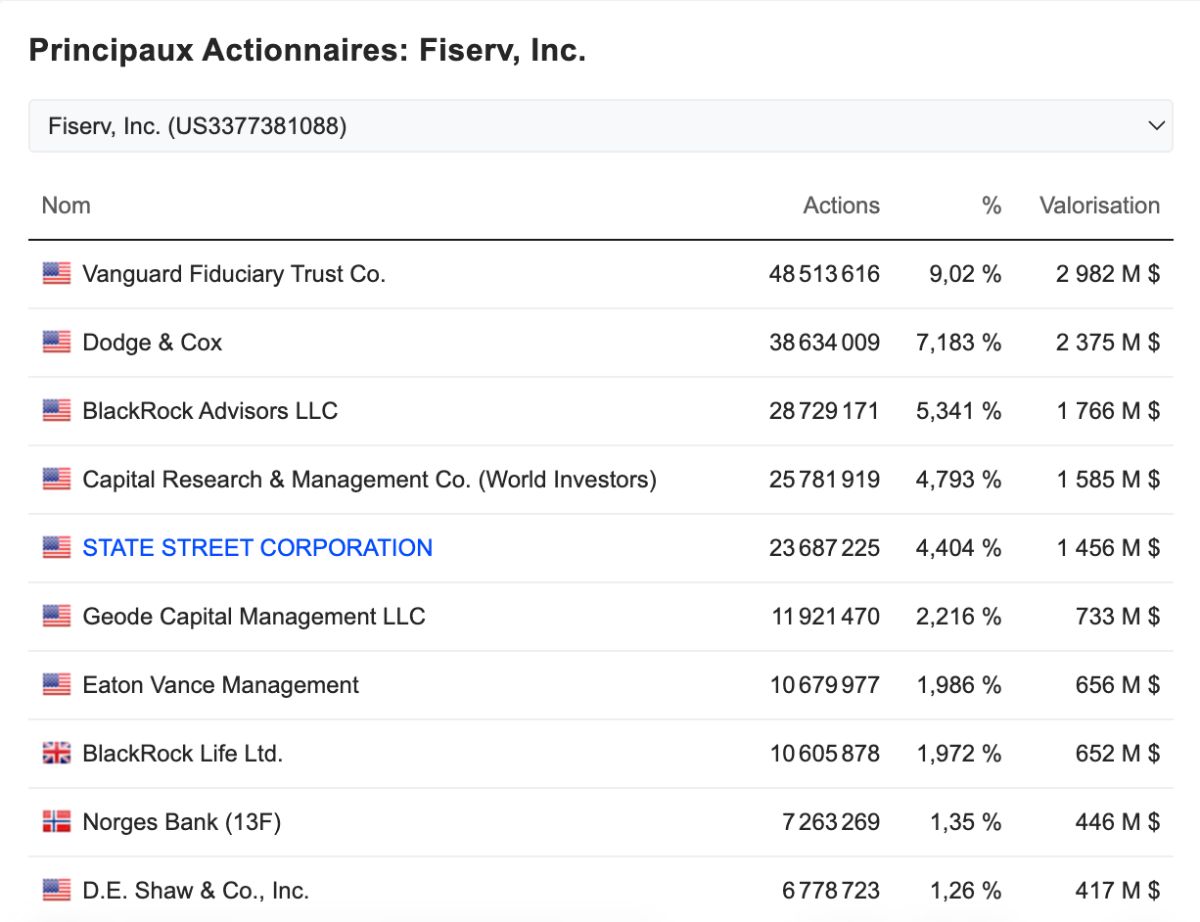1200x922 pixels.
Task: Click the Norges Bank (13F) name
Action: (x=182, y=822)
